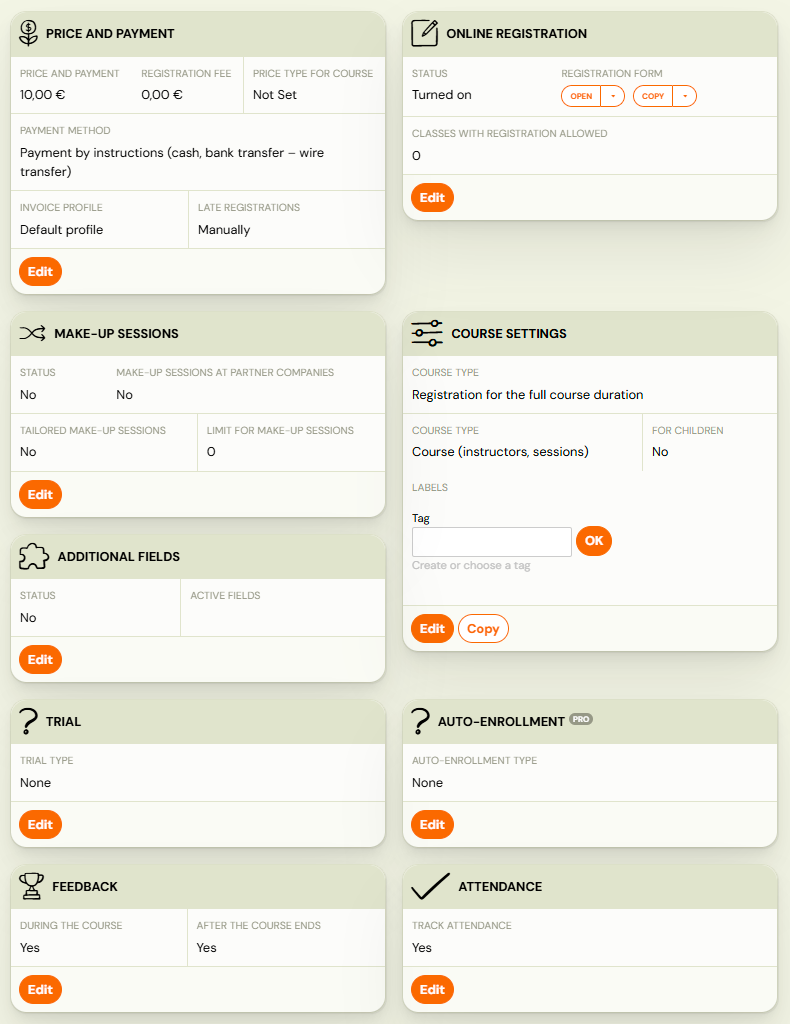
Task: Click the 'LABELS' label in Course Settings
Action: [x=430, y=487]
